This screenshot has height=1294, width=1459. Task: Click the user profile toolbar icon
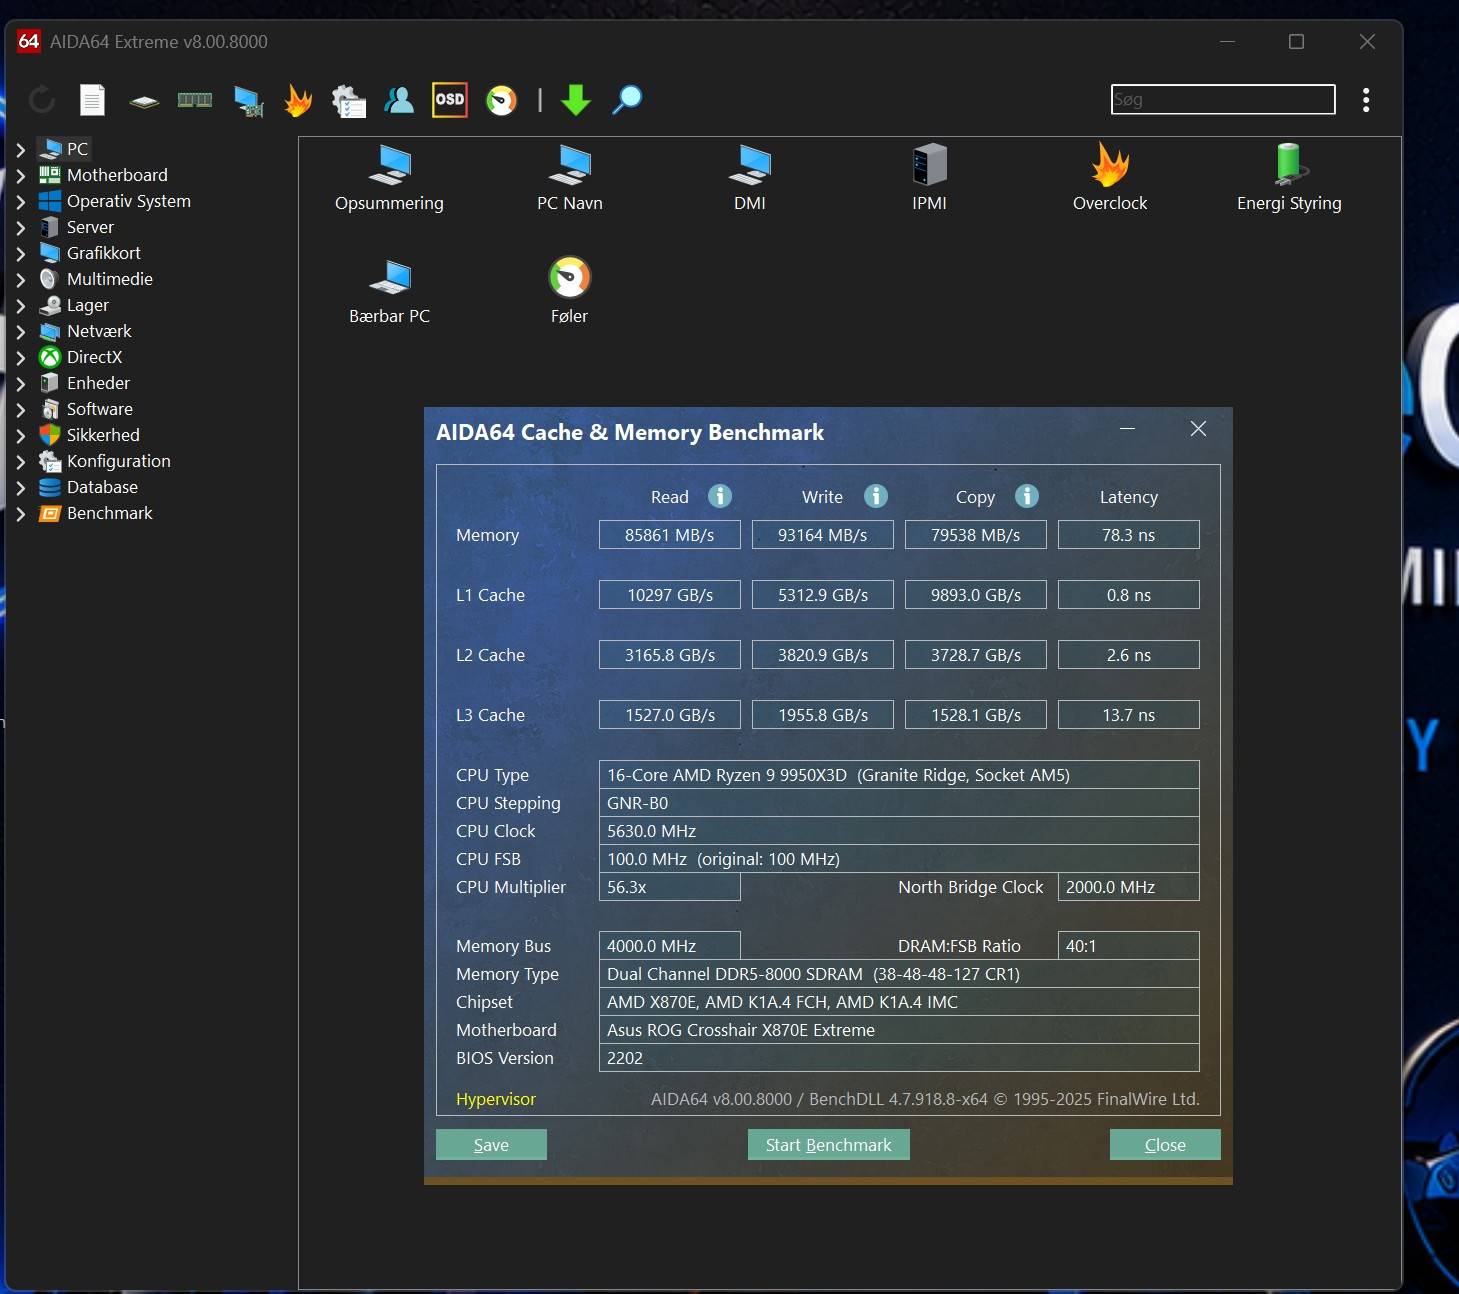click(x=399, y=99)
